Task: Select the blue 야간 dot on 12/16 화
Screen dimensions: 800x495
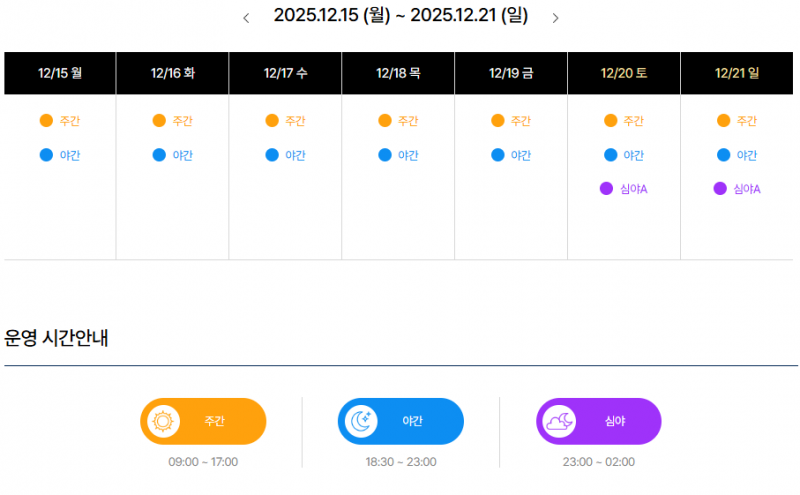Action: (159, 155)
